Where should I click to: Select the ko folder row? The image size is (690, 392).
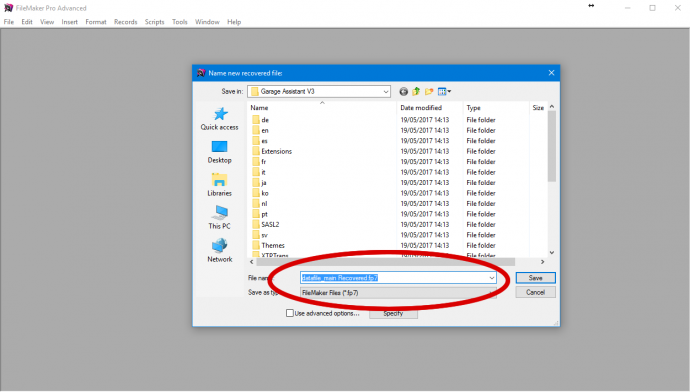click(397, 193)
